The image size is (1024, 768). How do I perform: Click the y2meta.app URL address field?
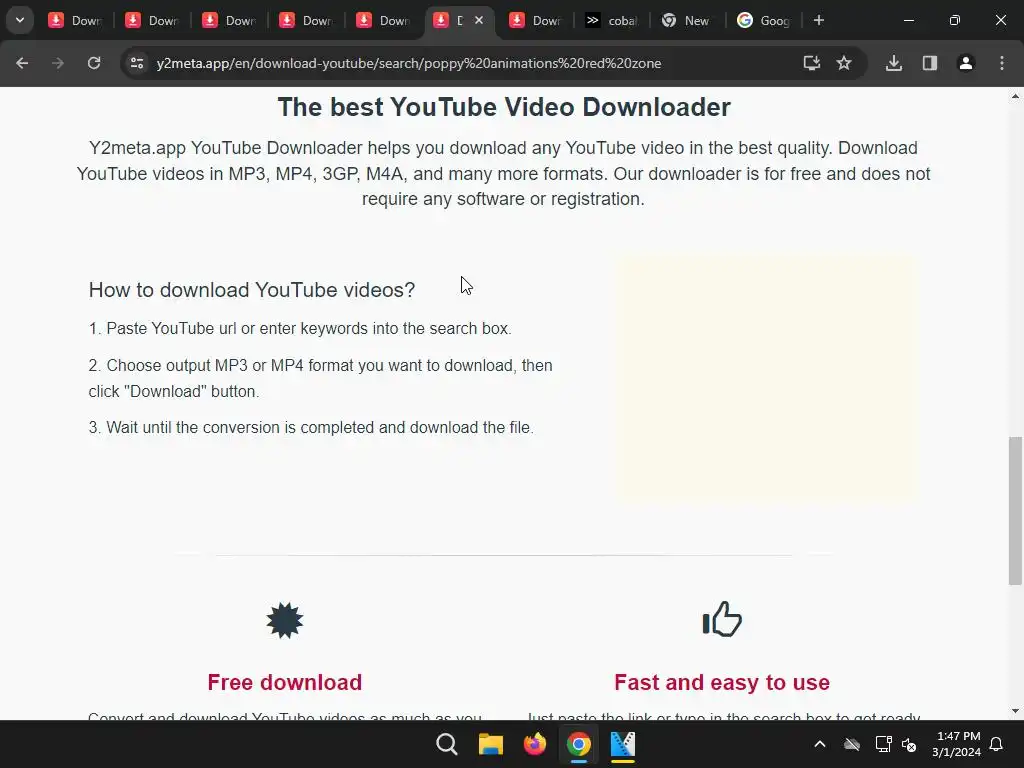click(x=409, y=63)
